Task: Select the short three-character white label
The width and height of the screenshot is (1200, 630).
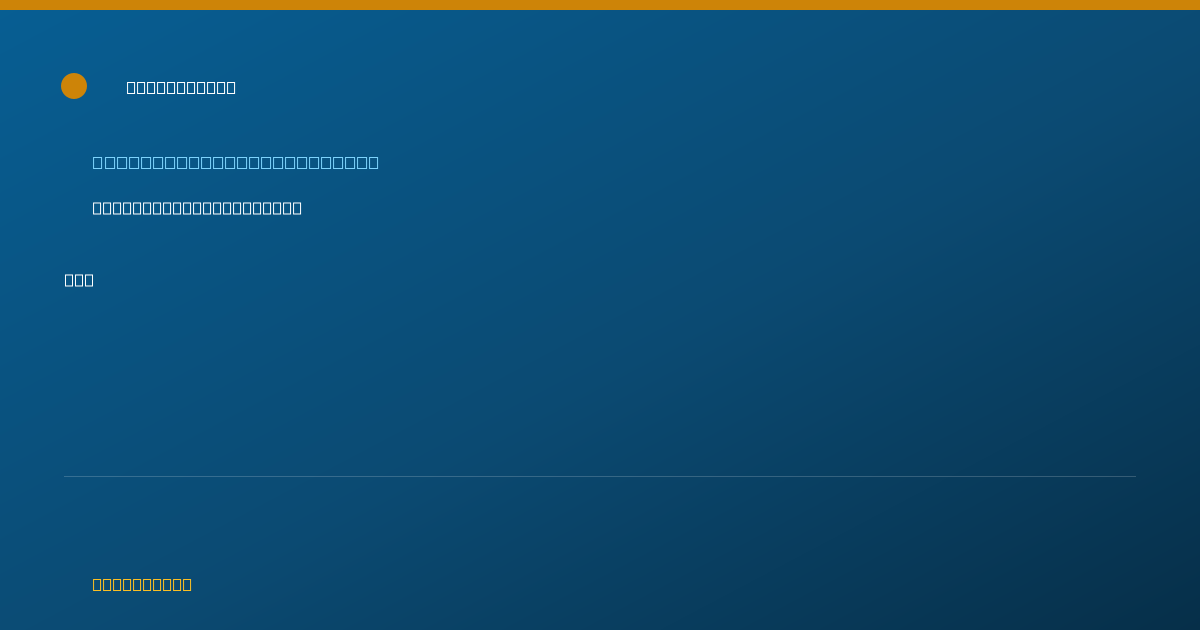Action: tap(79, 280)
